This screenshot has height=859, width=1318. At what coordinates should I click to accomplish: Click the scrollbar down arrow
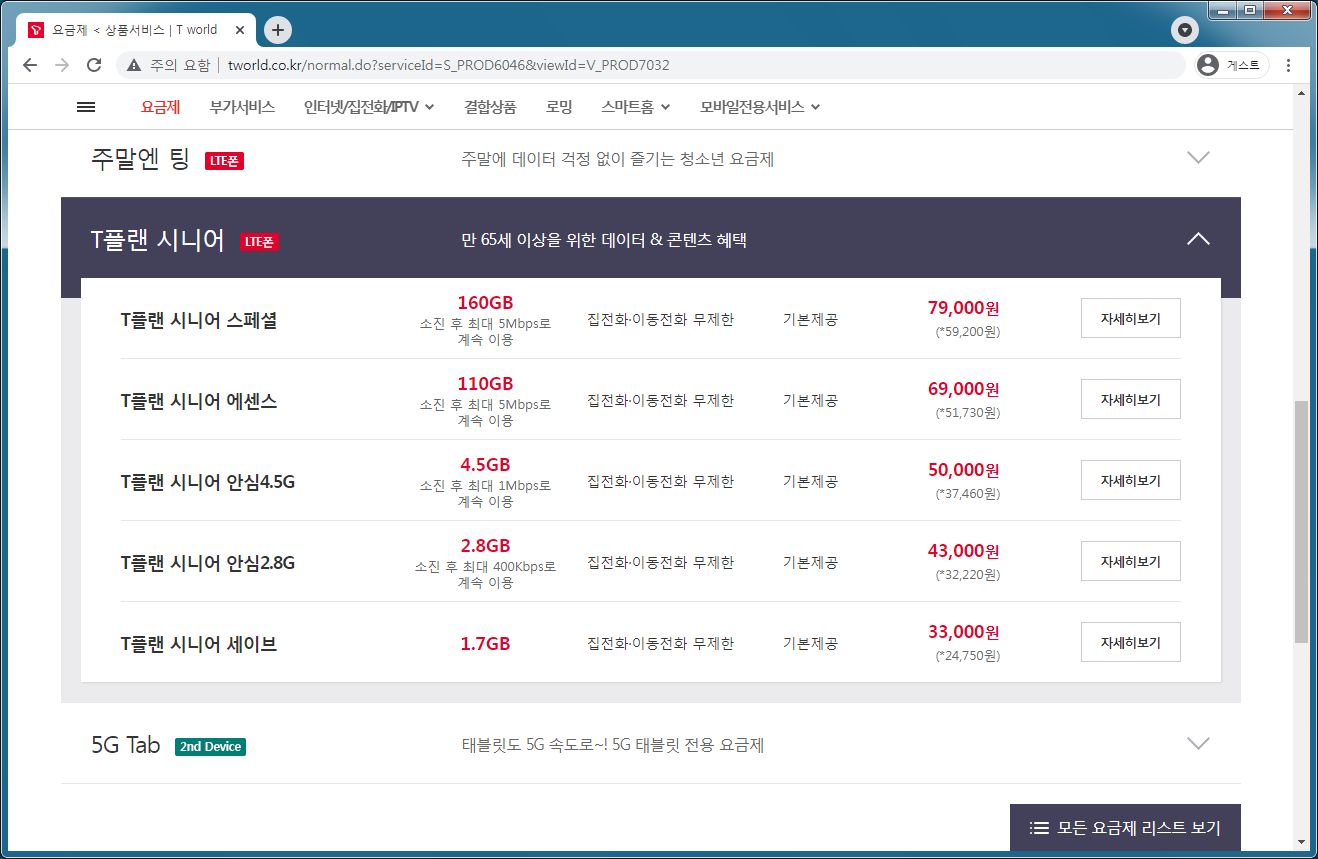coord(1301,842)
